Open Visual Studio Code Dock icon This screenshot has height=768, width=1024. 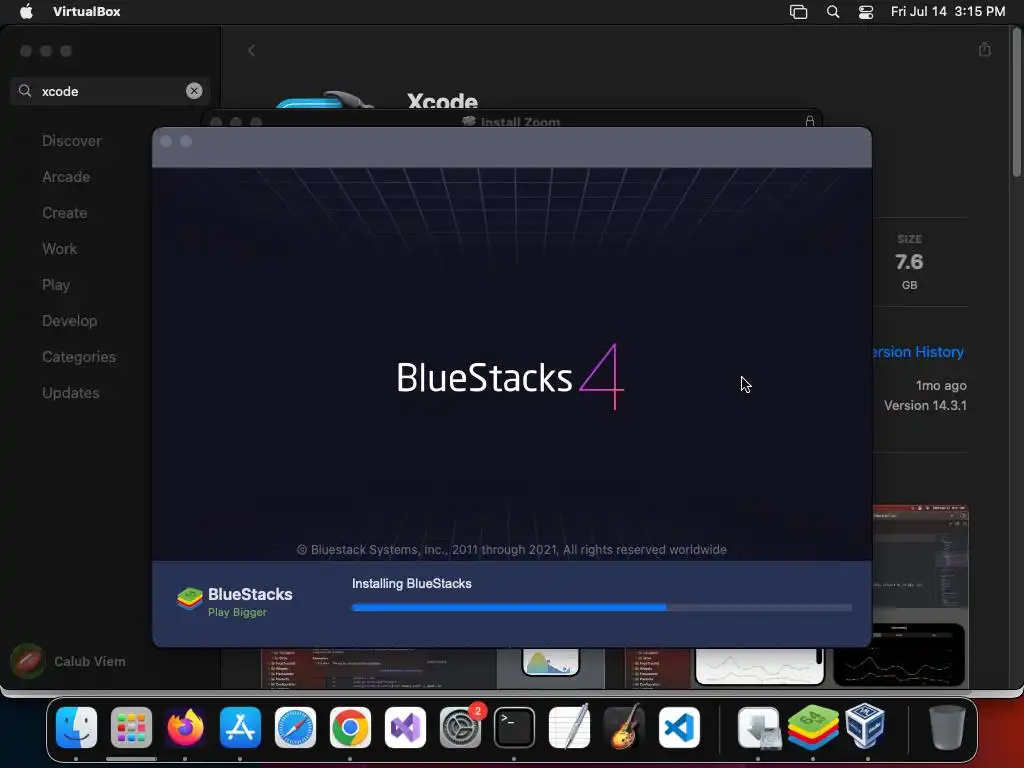(679, 727)
